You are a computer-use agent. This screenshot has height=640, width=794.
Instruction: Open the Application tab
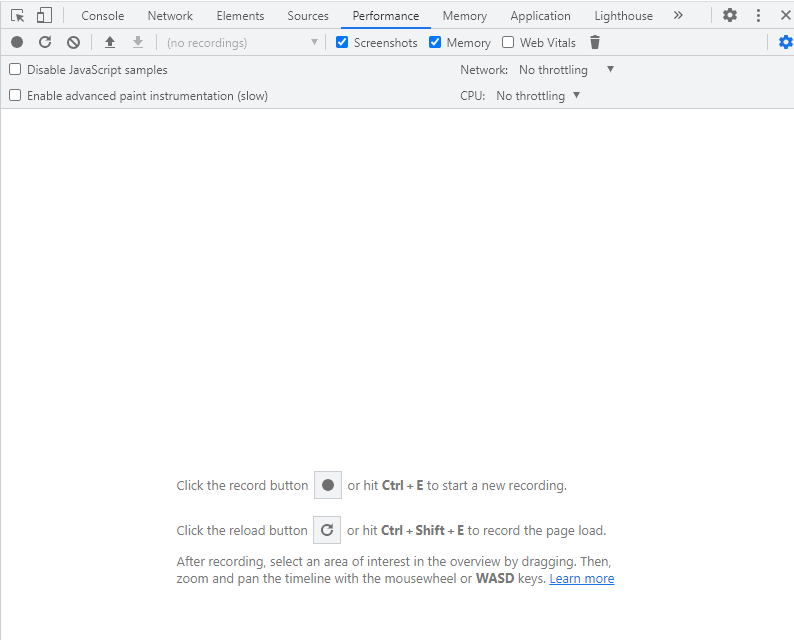pos(540,16)
